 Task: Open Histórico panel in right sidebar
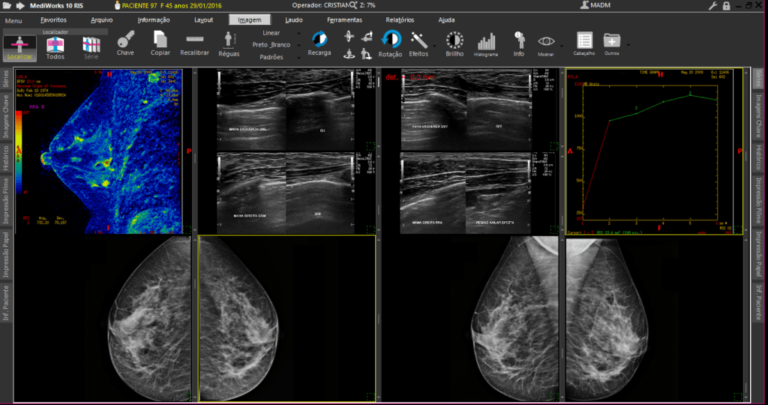[758, 158]
